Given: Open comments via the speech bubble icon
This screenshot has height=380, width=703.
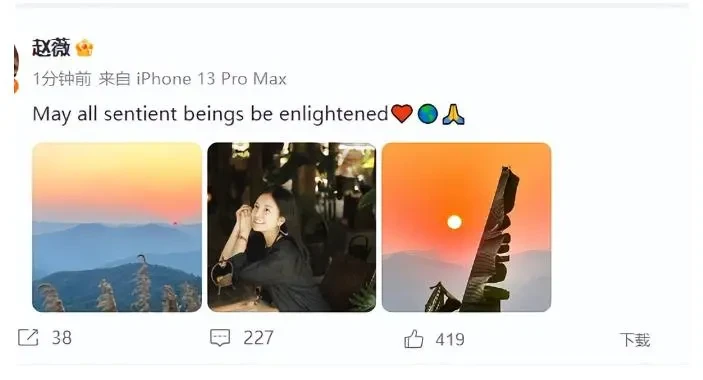Looking at the screenshot, I should click(220, 338).
